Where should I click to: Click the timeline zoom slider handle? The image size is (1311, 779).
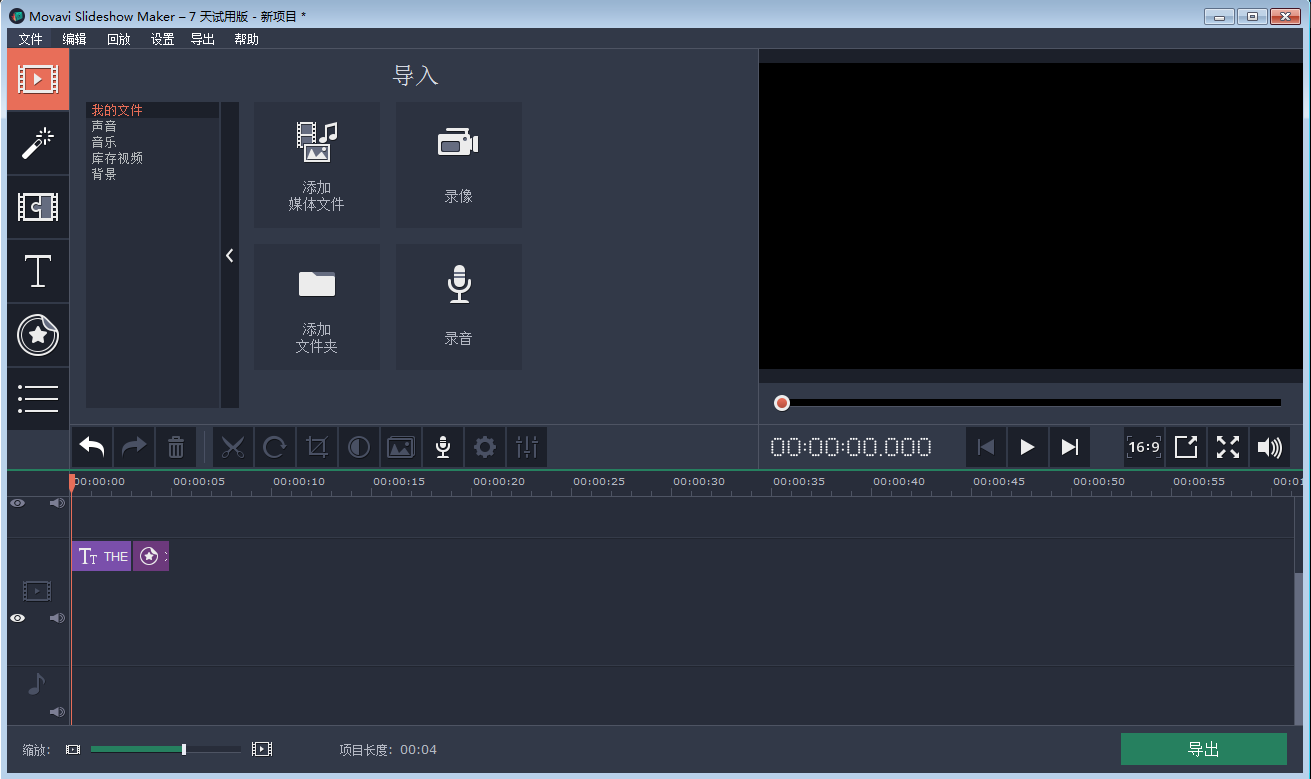184,749
